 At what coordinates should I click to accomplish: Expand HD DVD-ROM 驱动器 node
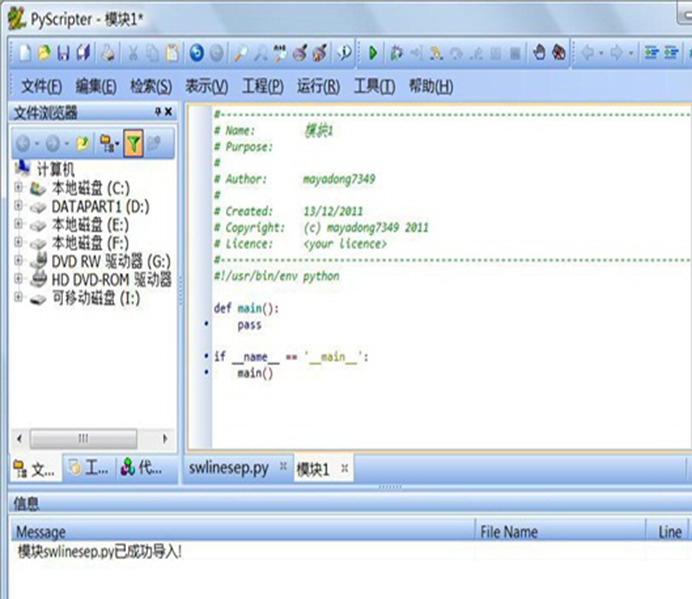click(18, 279)
